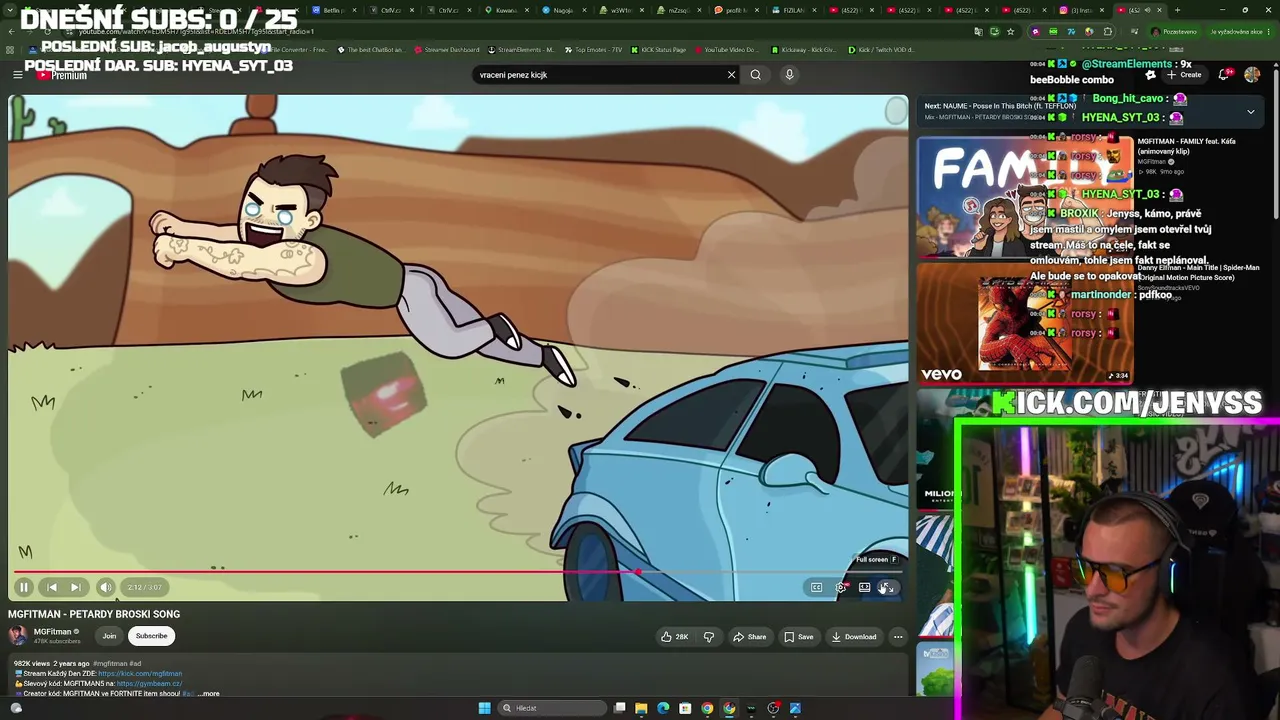Open the first Chrome icon on the taskbar
The height and width of the screenshot is (720, 1280).
click(707, 708)
